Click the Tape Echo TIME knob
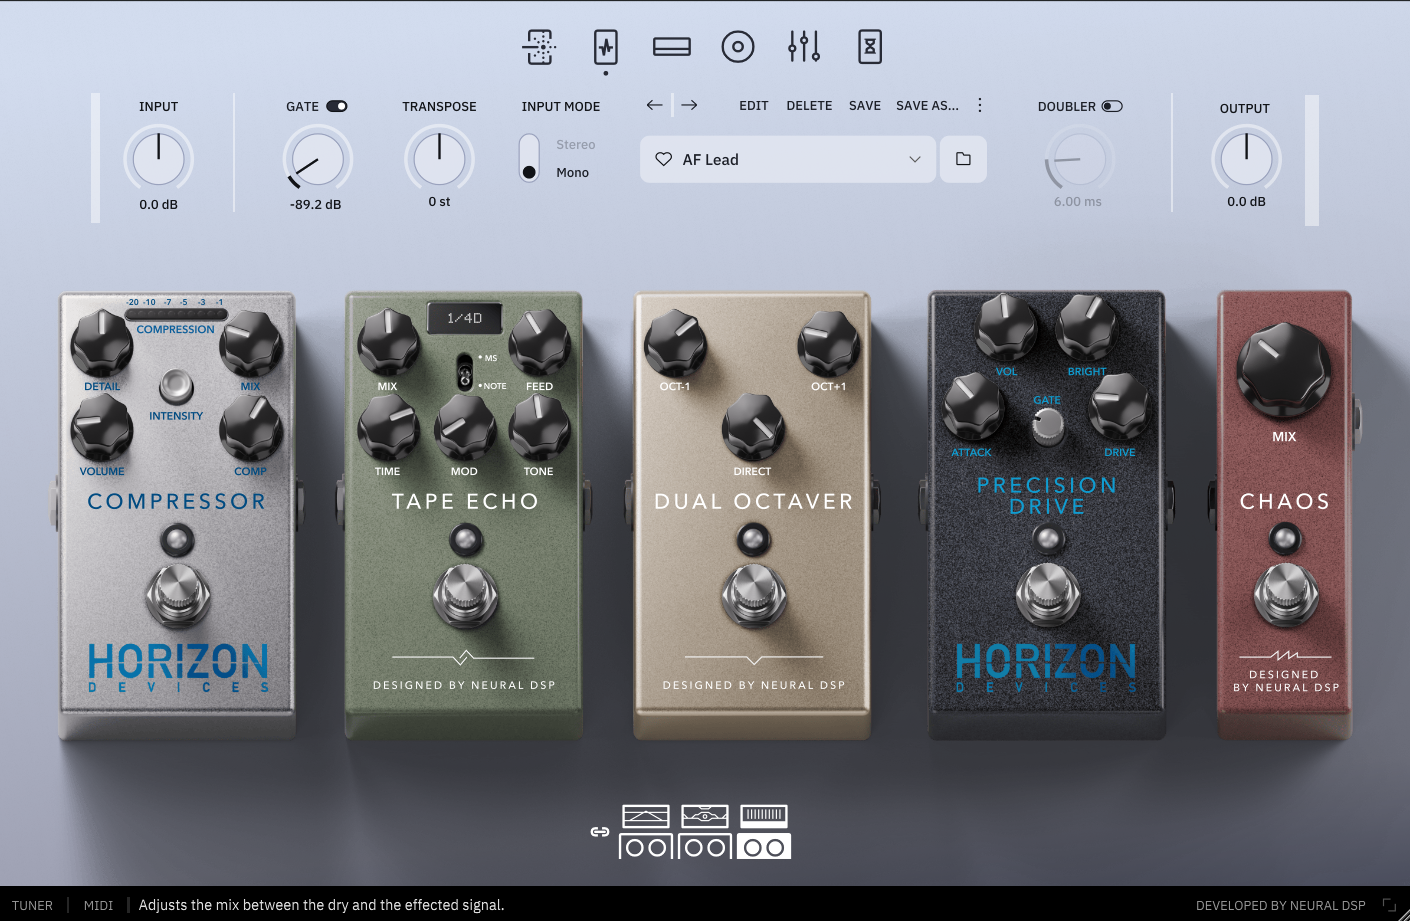This screenshot has height=921, width=1410. tap(388, 427)
